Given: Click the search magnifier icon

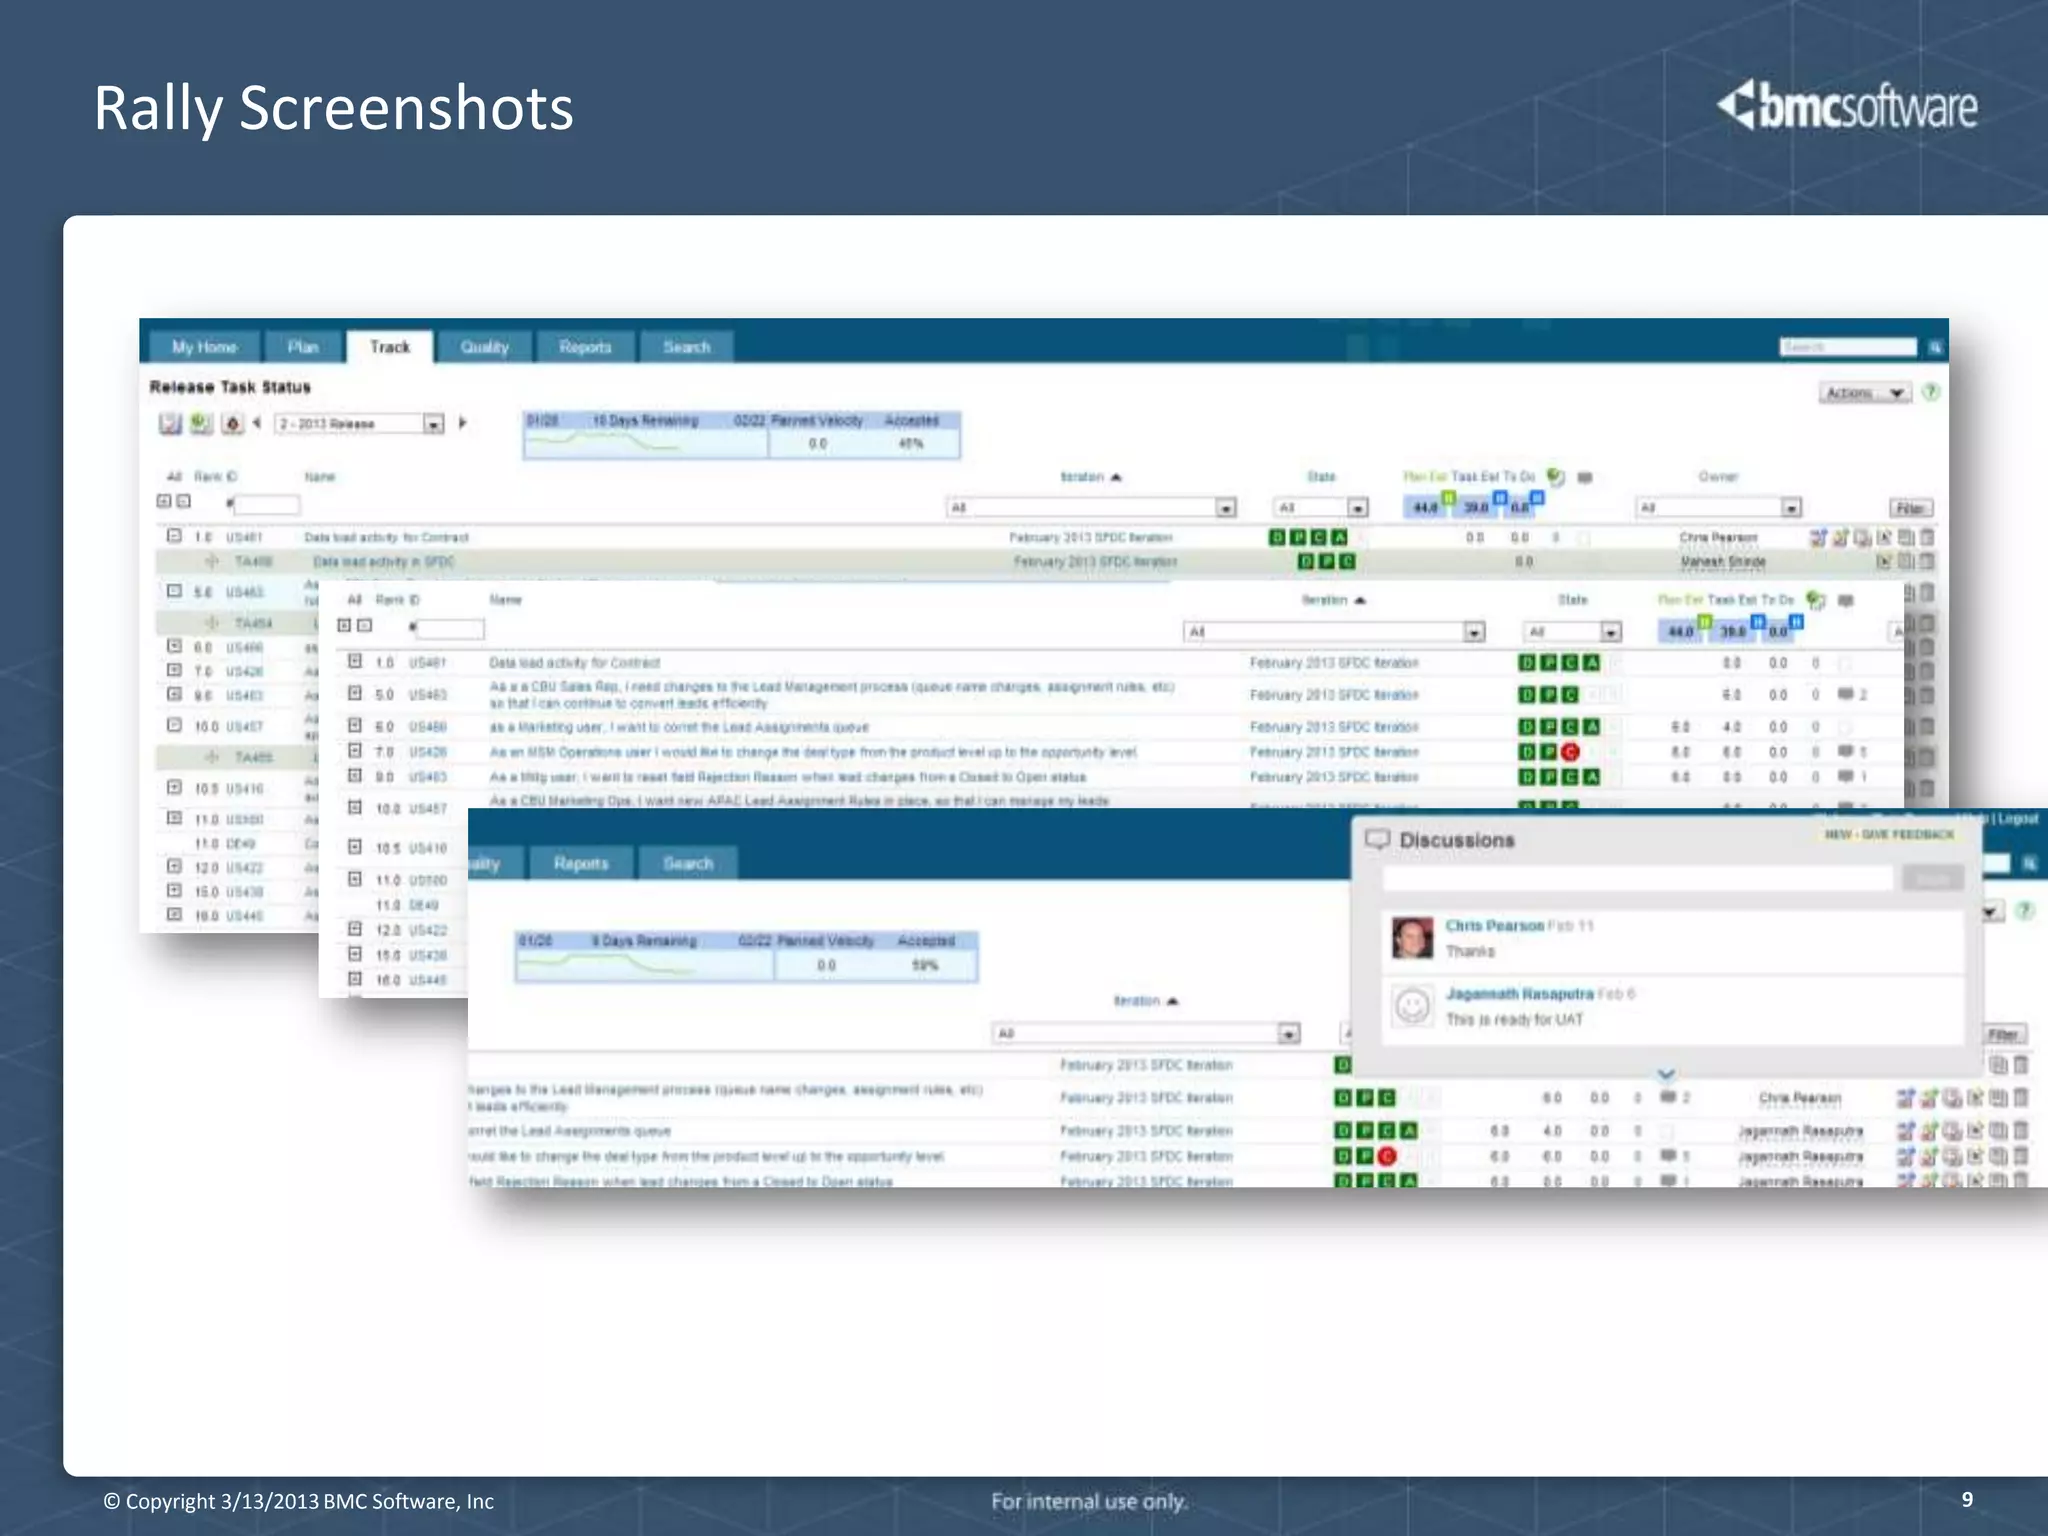Looking at the screenshot, I should [x=1935, y=347].
